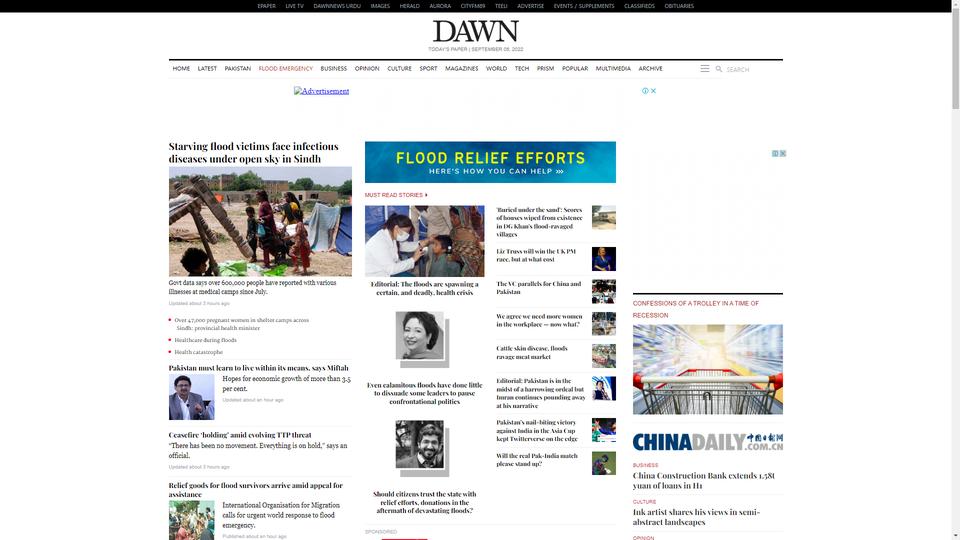Open relief goods for flood survivors headline
This screenshot has width=960, height=540.
click(255, 490)
